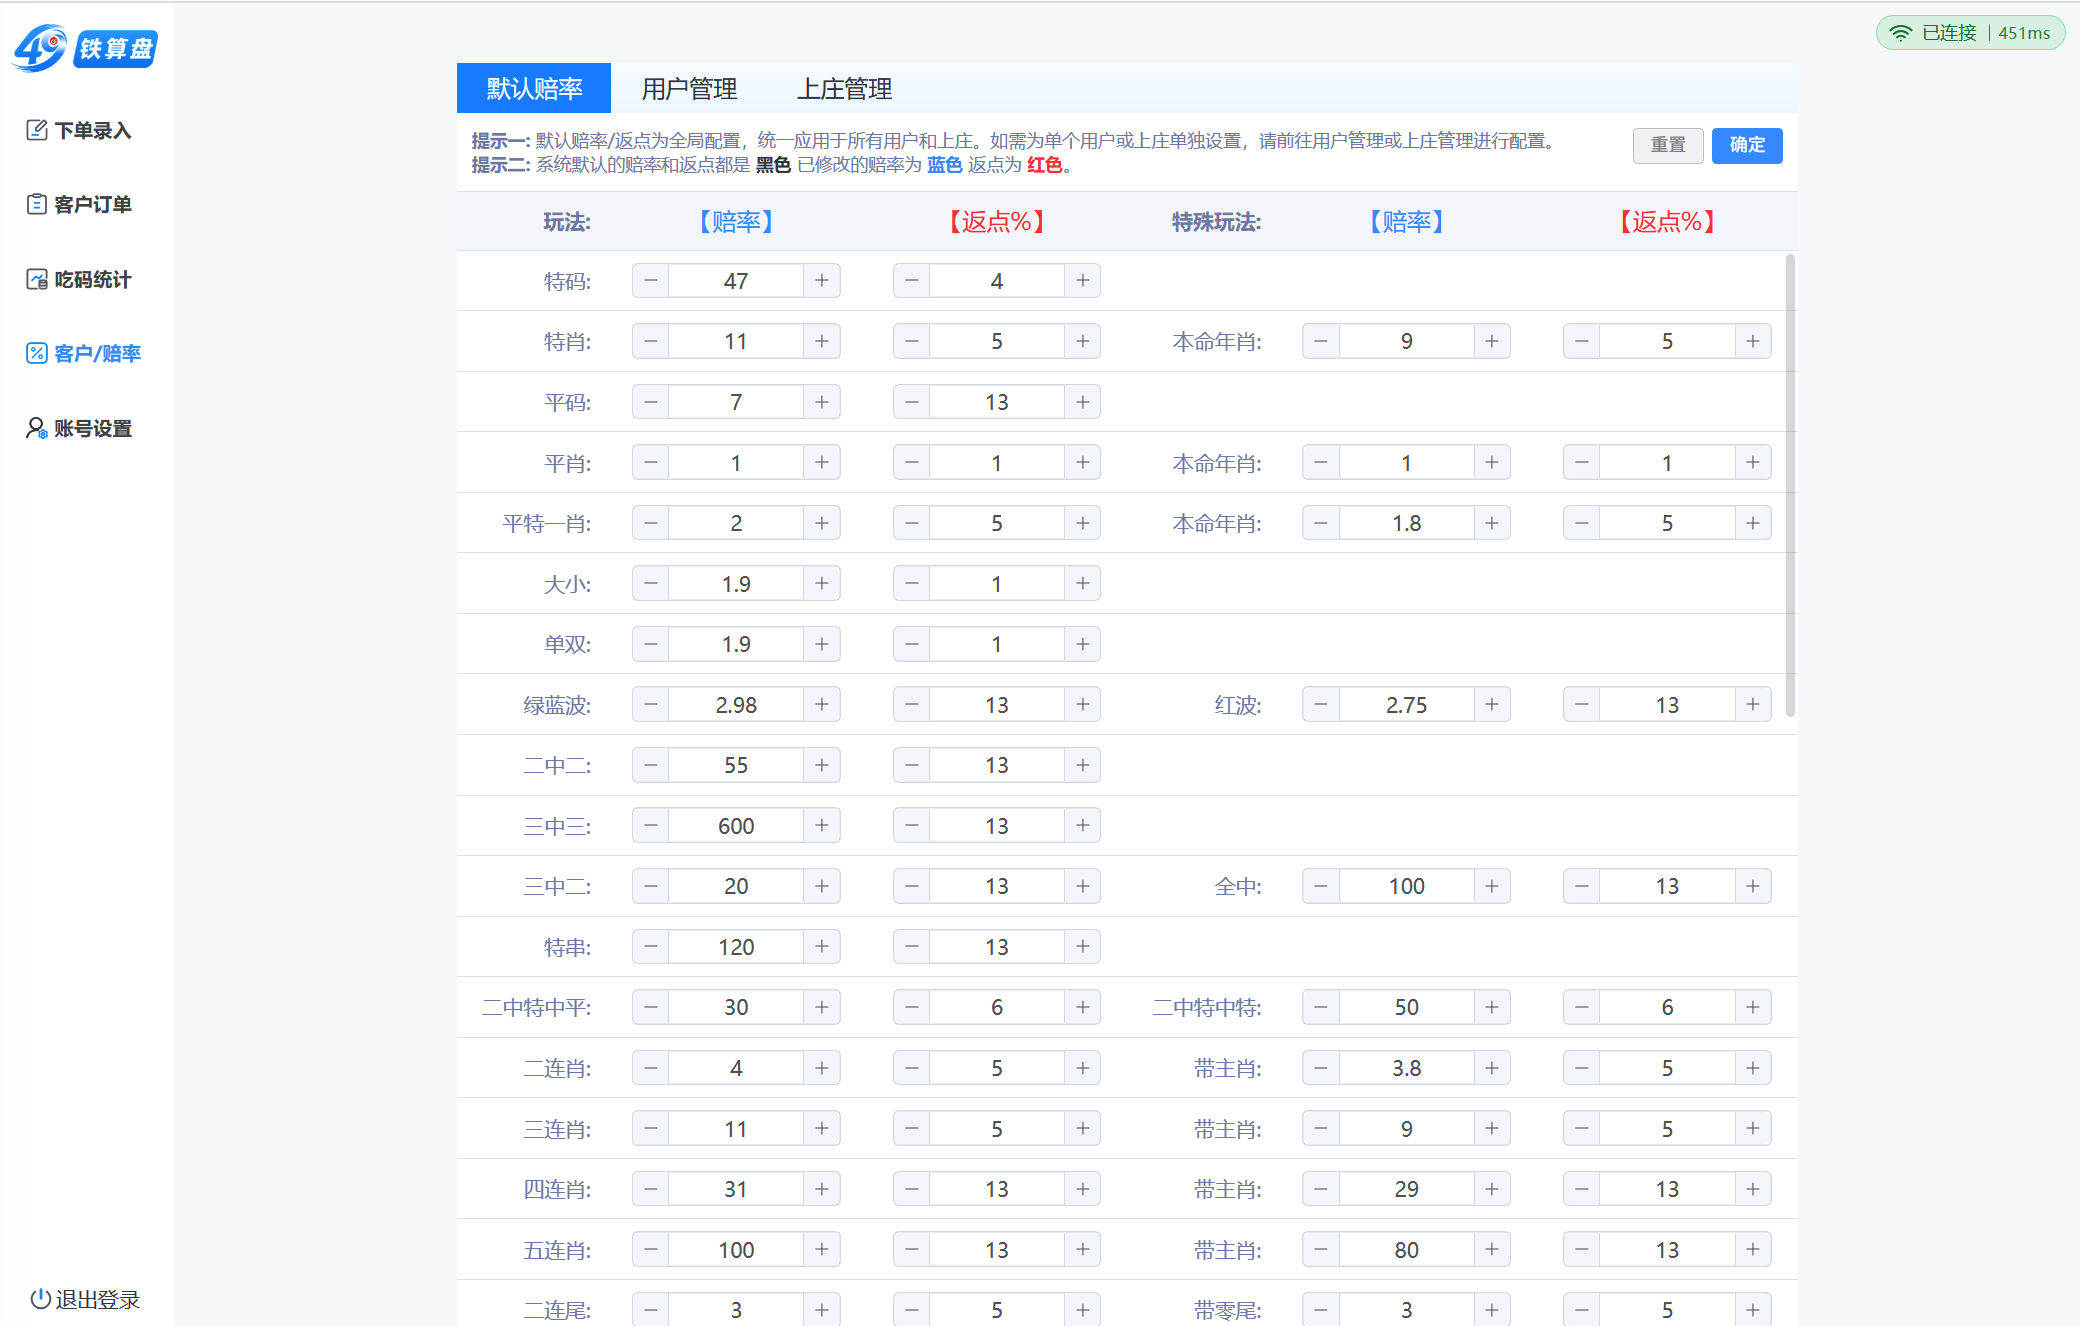Increase the 五连肖 带主肖 赔率 value
The width and height of the screenshot is (2080, 1326).
click(x=1492, y=1250)
